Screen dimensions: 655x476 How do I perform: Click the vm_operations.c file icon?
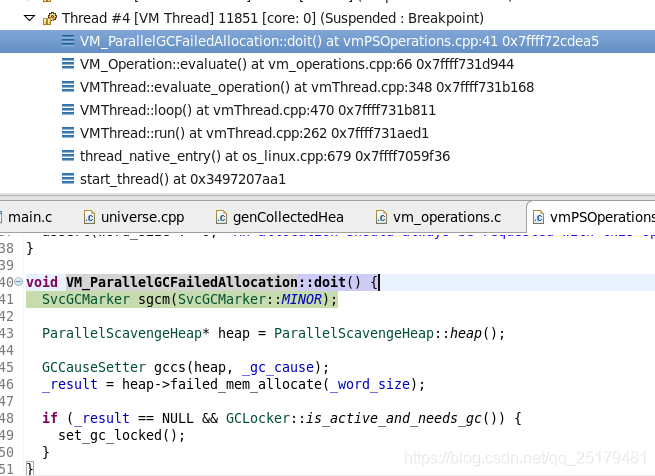tap(381, 217)
